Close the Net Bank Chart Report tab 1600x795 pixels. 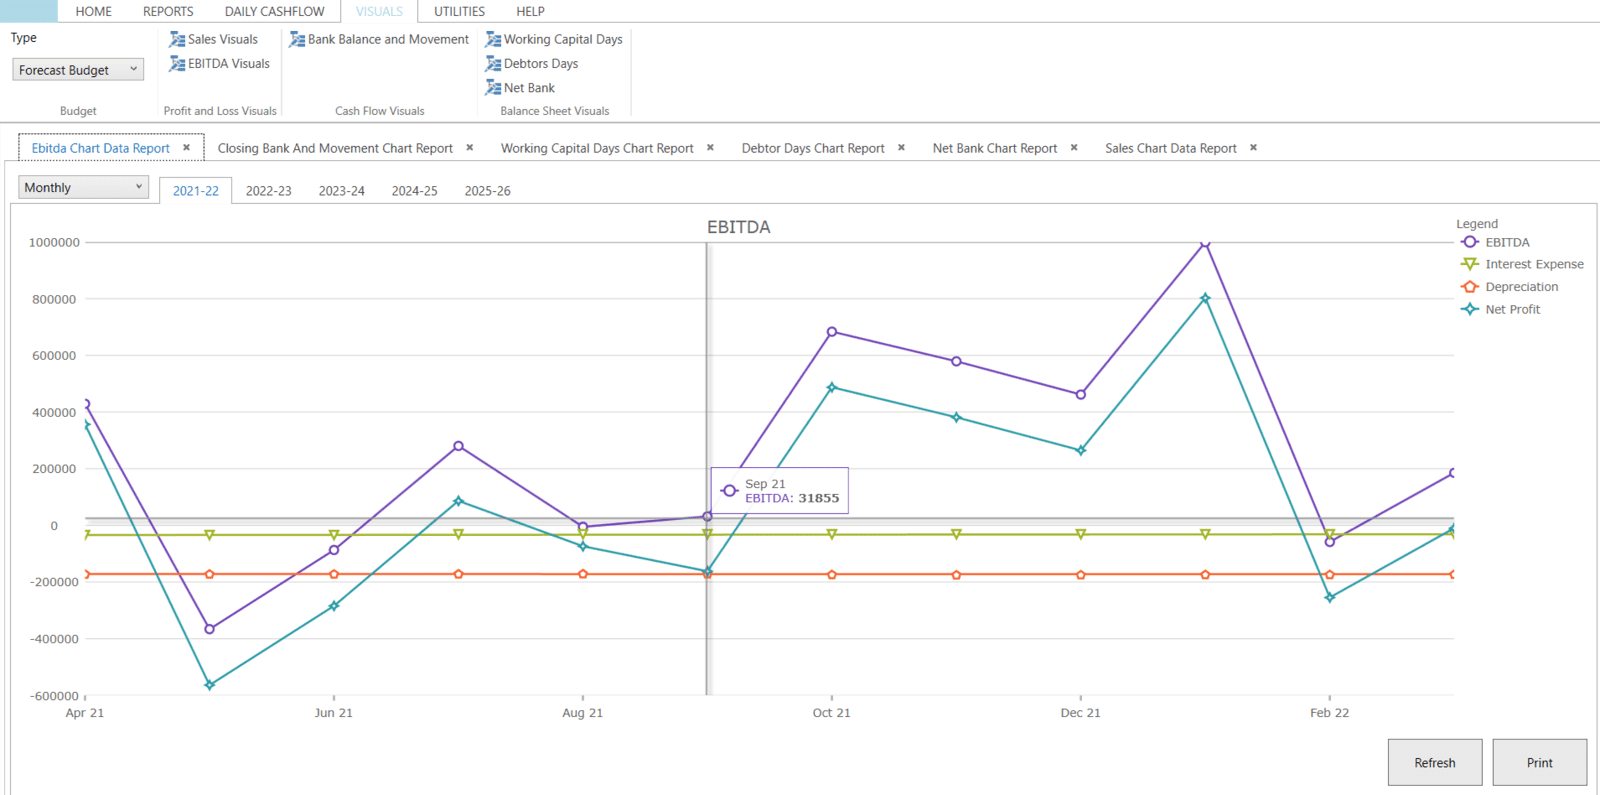1074,148
